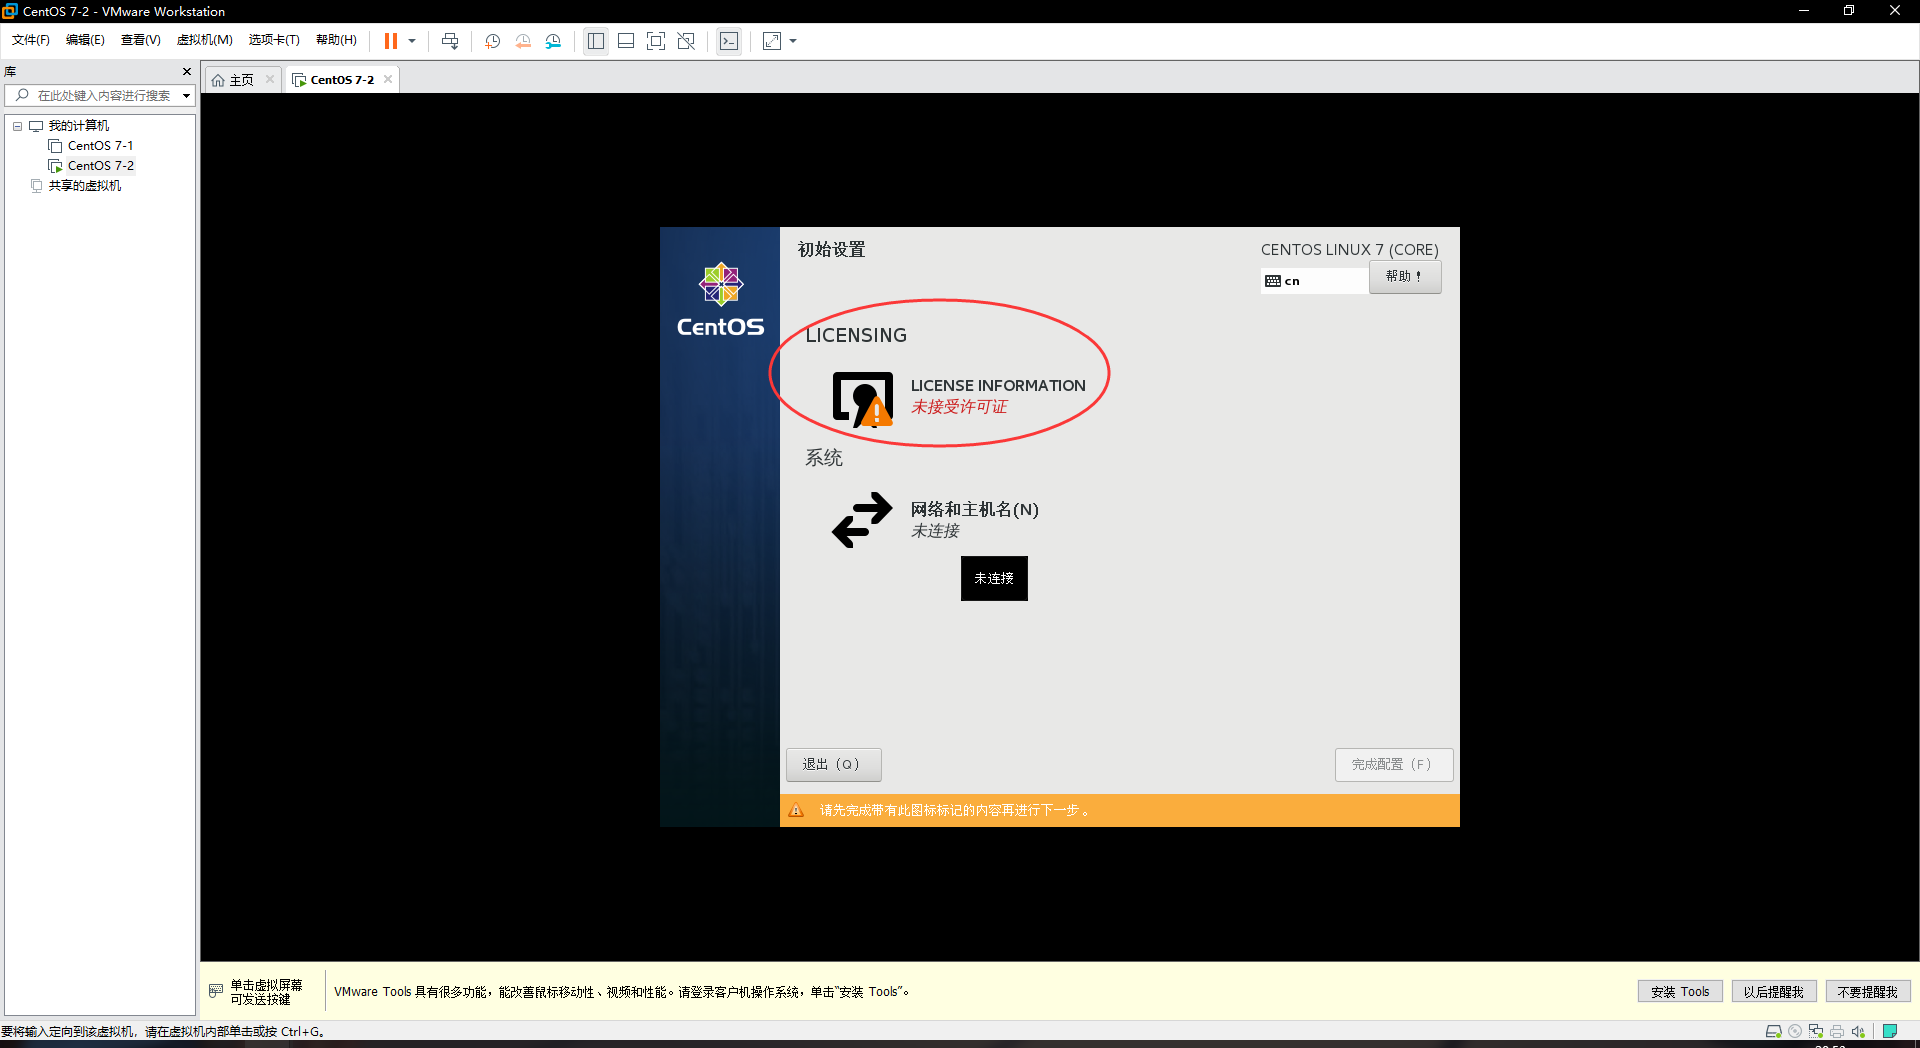Click the 帮助! help button in CentOS setup
This screenshot has width=1920, height=1048.
click(1405, 277)
